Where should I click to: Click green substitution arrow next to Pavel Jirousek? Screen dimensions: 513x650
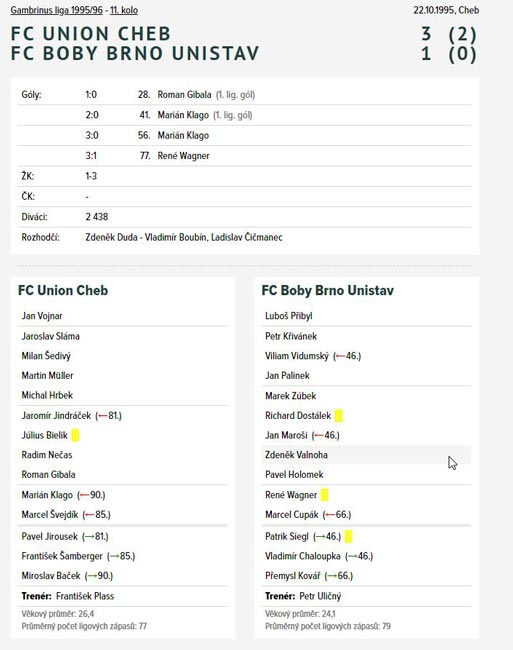pos(90,537)
